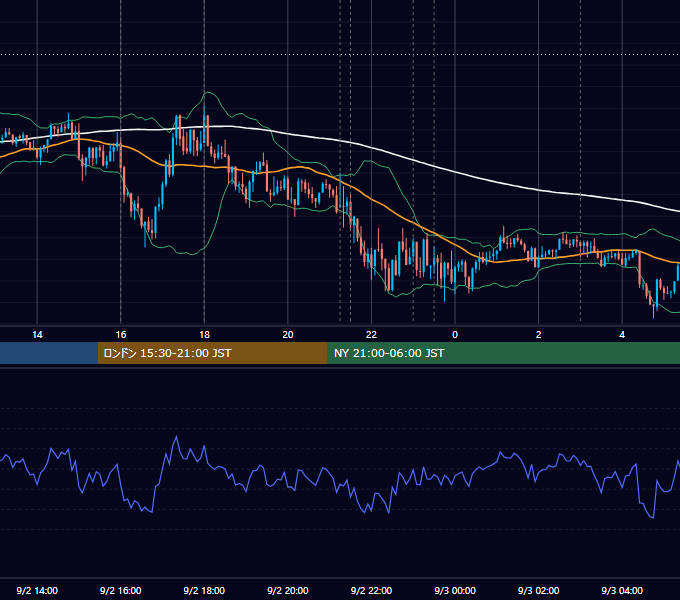
Task: Click the hour label 0 on price chart axis
Action: (x=455, y=335)
